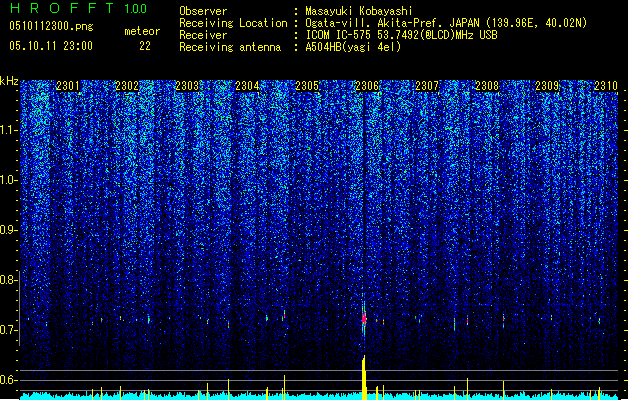Click the 0.7 frequency axis label
The width and height of the screenshot is (629, 400).
pyautogui.click(x=8, y=330)
